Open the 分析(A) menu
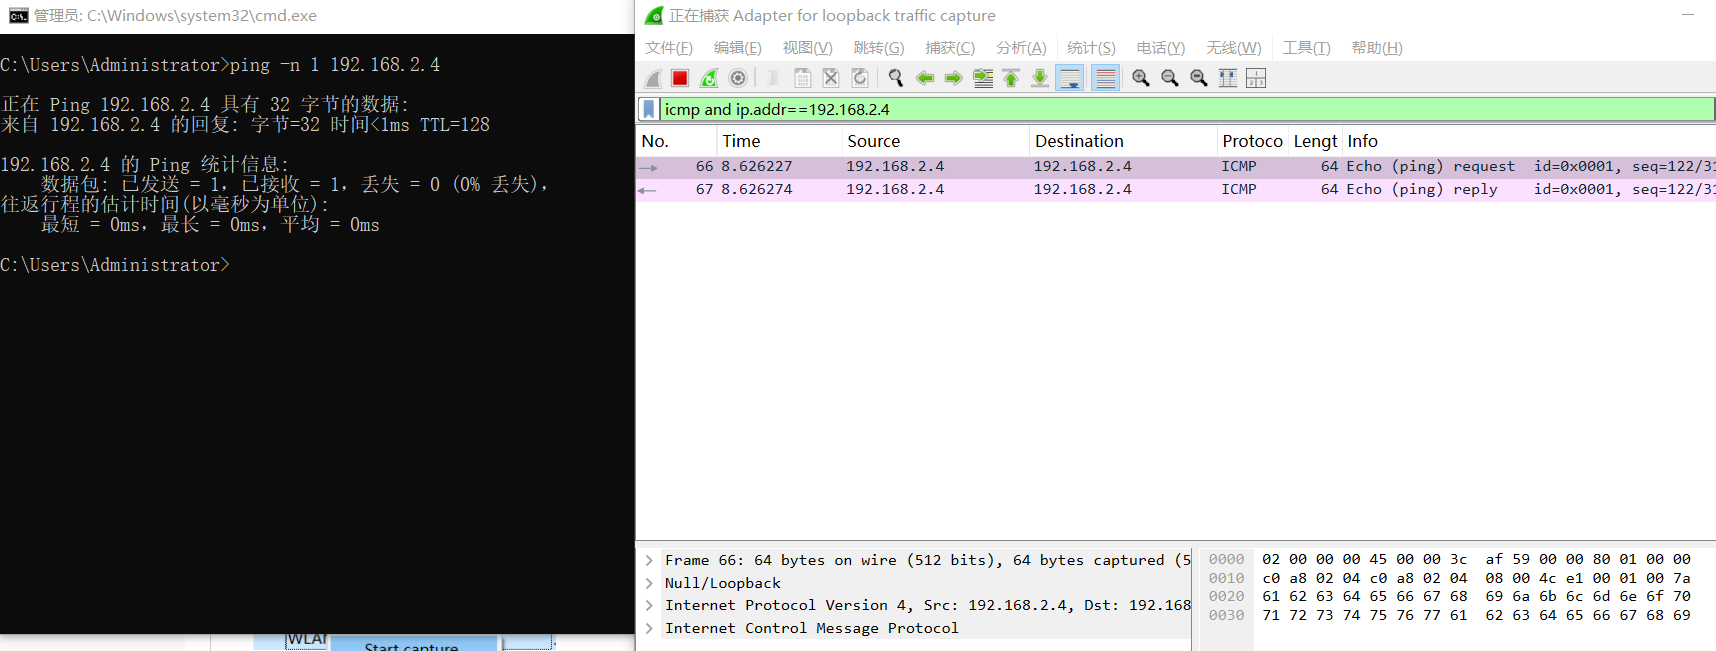 point(1021,48)
